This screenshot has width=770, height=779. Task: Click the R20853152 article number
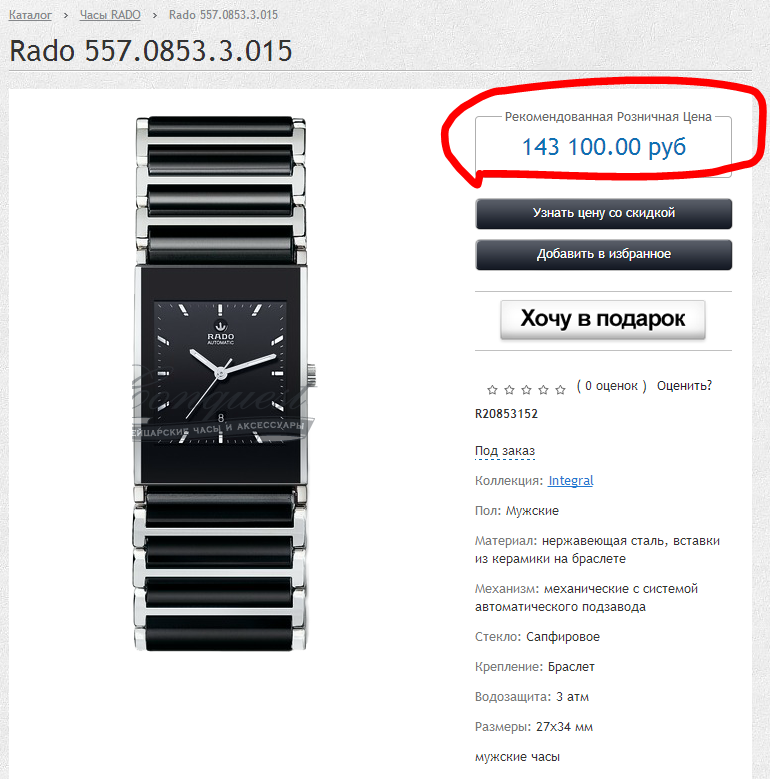tap(506, 414)
